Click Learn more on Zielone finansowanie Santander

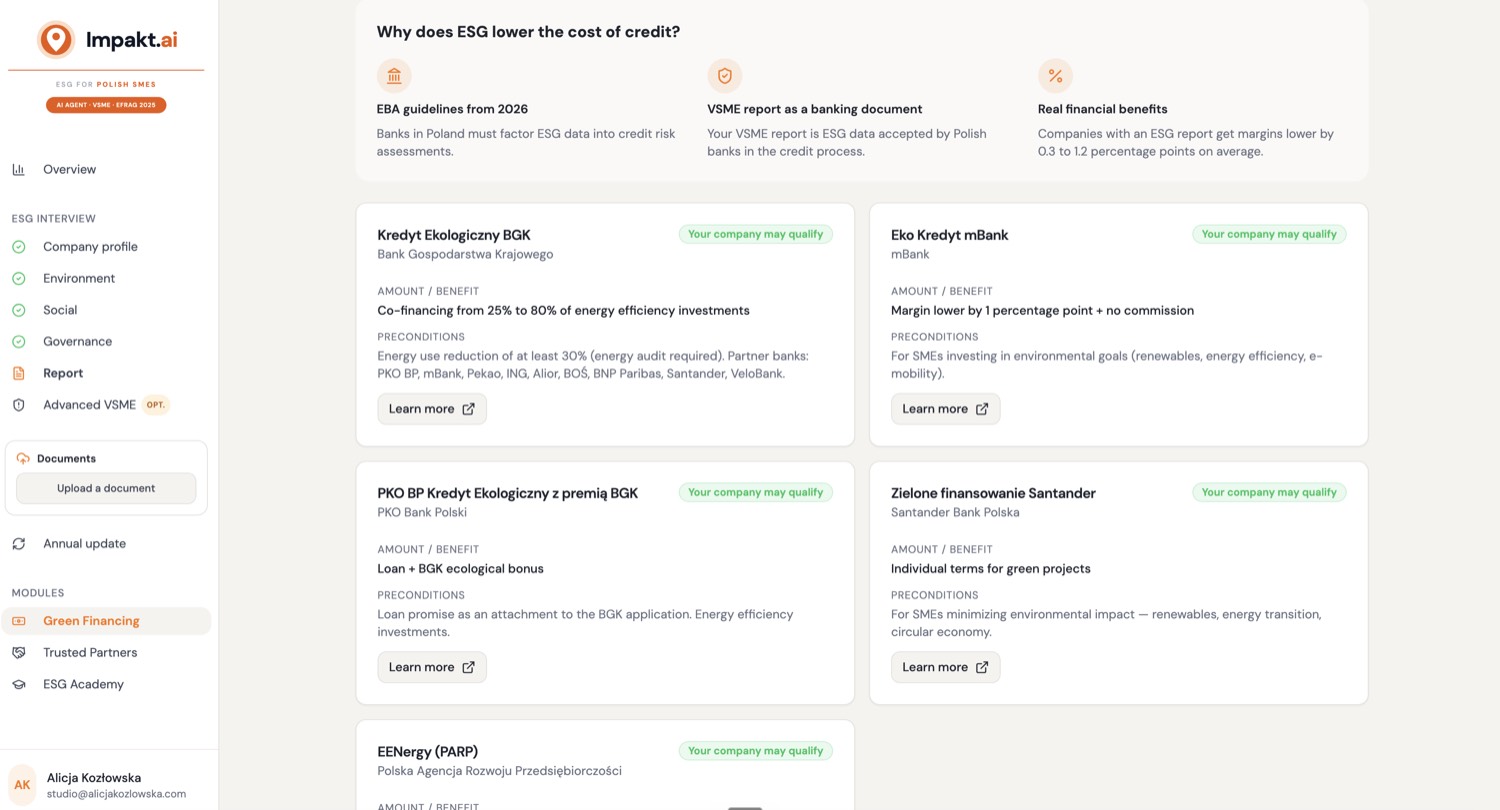point(945,667)
